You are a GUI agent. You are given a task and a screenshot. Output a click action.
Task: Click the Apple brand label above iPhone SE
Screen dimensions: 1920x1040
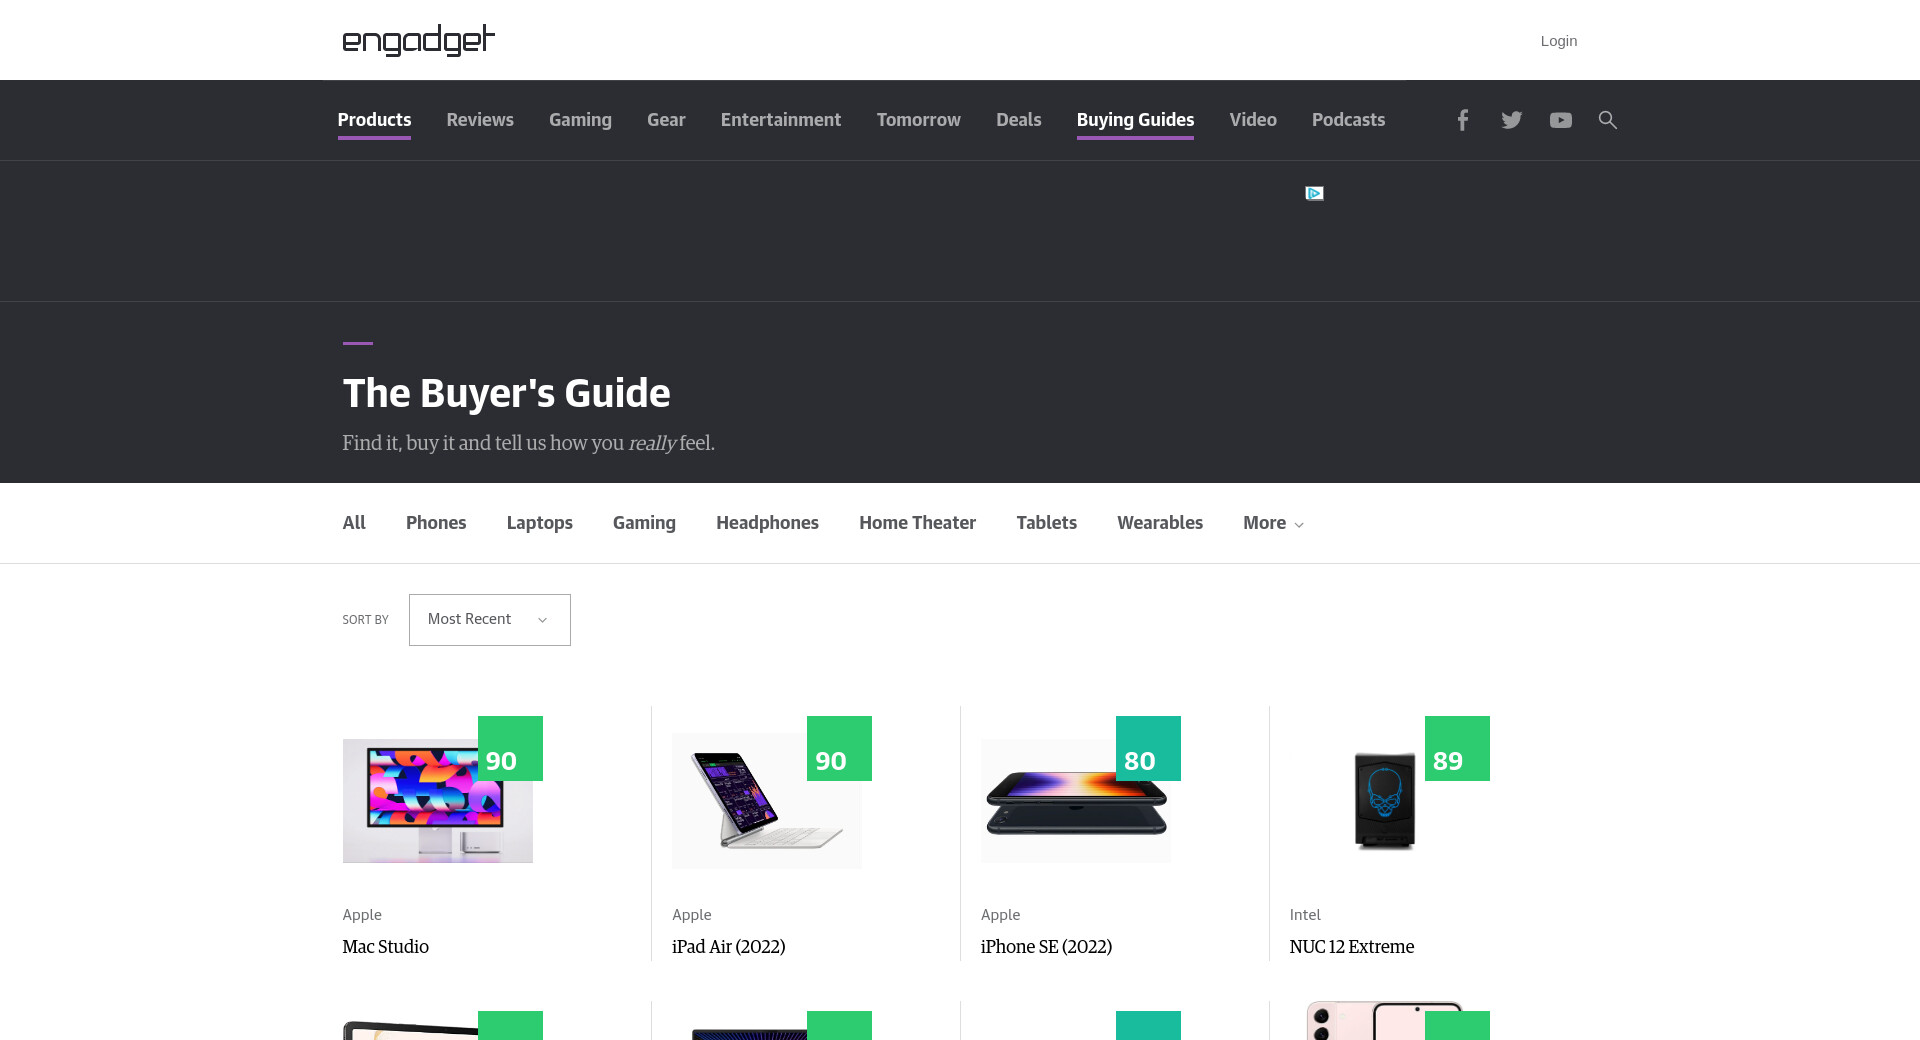click(1001, 915)
